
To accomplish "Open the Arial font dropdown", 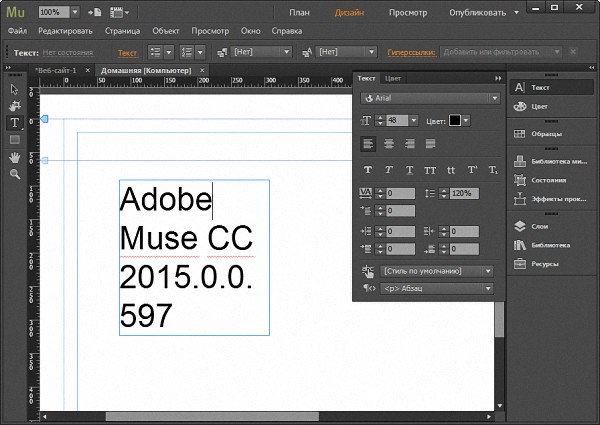I will point(494,98).
